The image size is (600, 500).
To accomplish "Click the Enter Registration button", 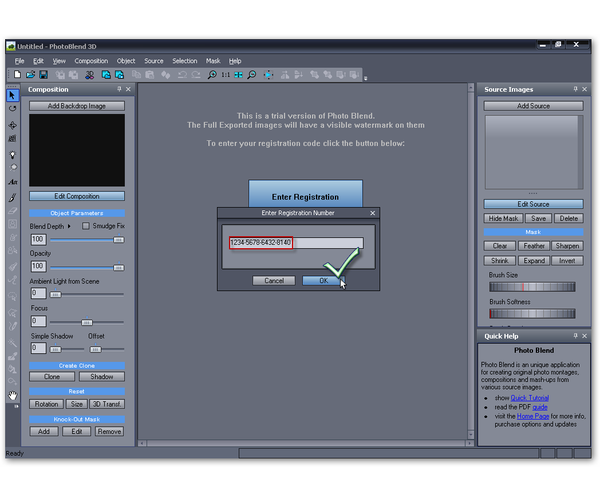I will (305, 194).
